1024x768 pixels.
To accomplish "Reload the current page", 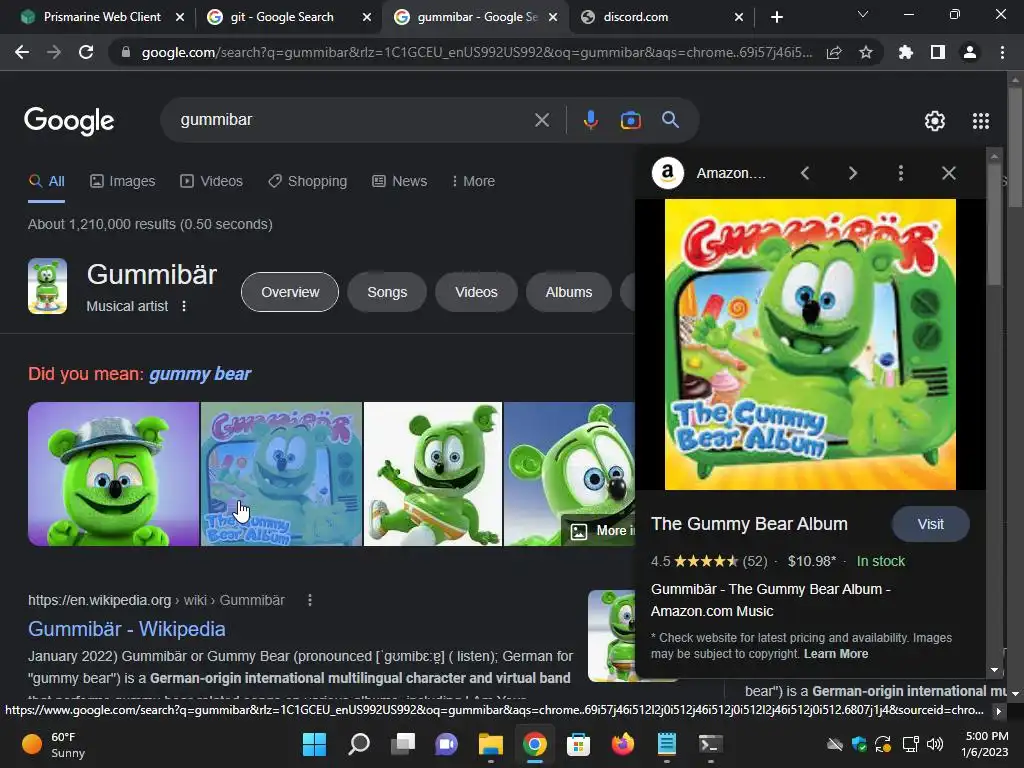I will (86, 52).
